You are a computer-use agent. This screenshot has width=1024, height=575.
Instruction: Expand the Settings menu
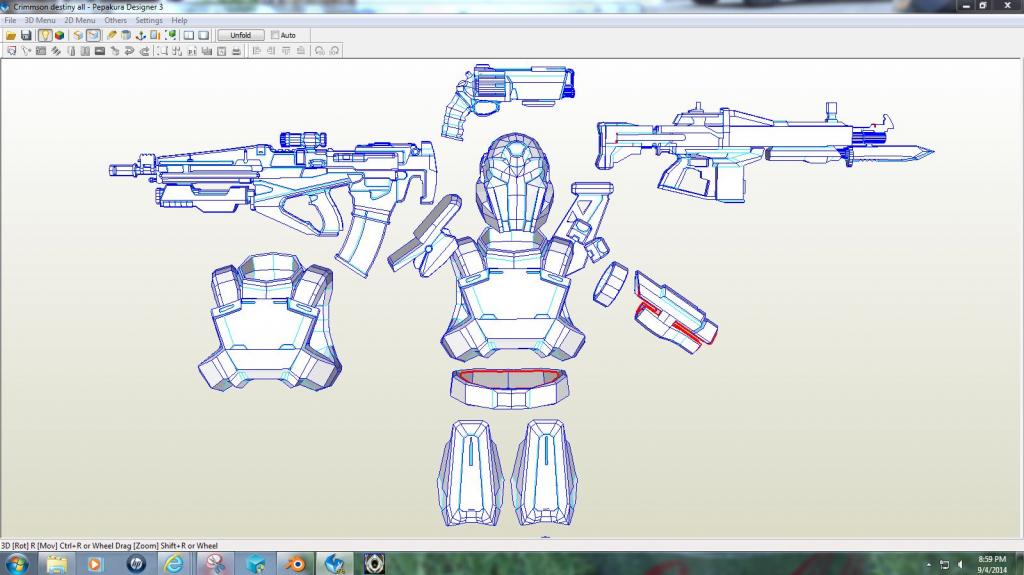tap(149, 20)
